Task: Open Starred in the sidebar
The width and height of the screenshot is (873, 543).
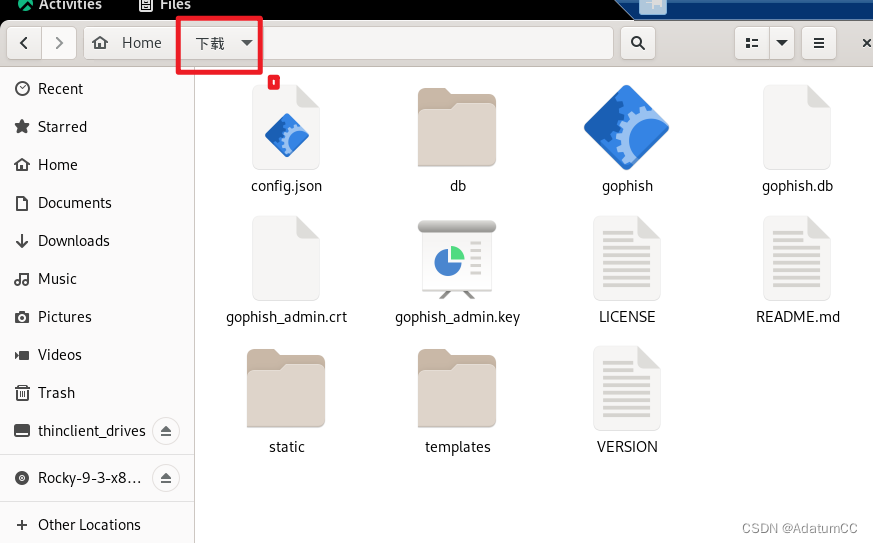Action: (97, 126)
